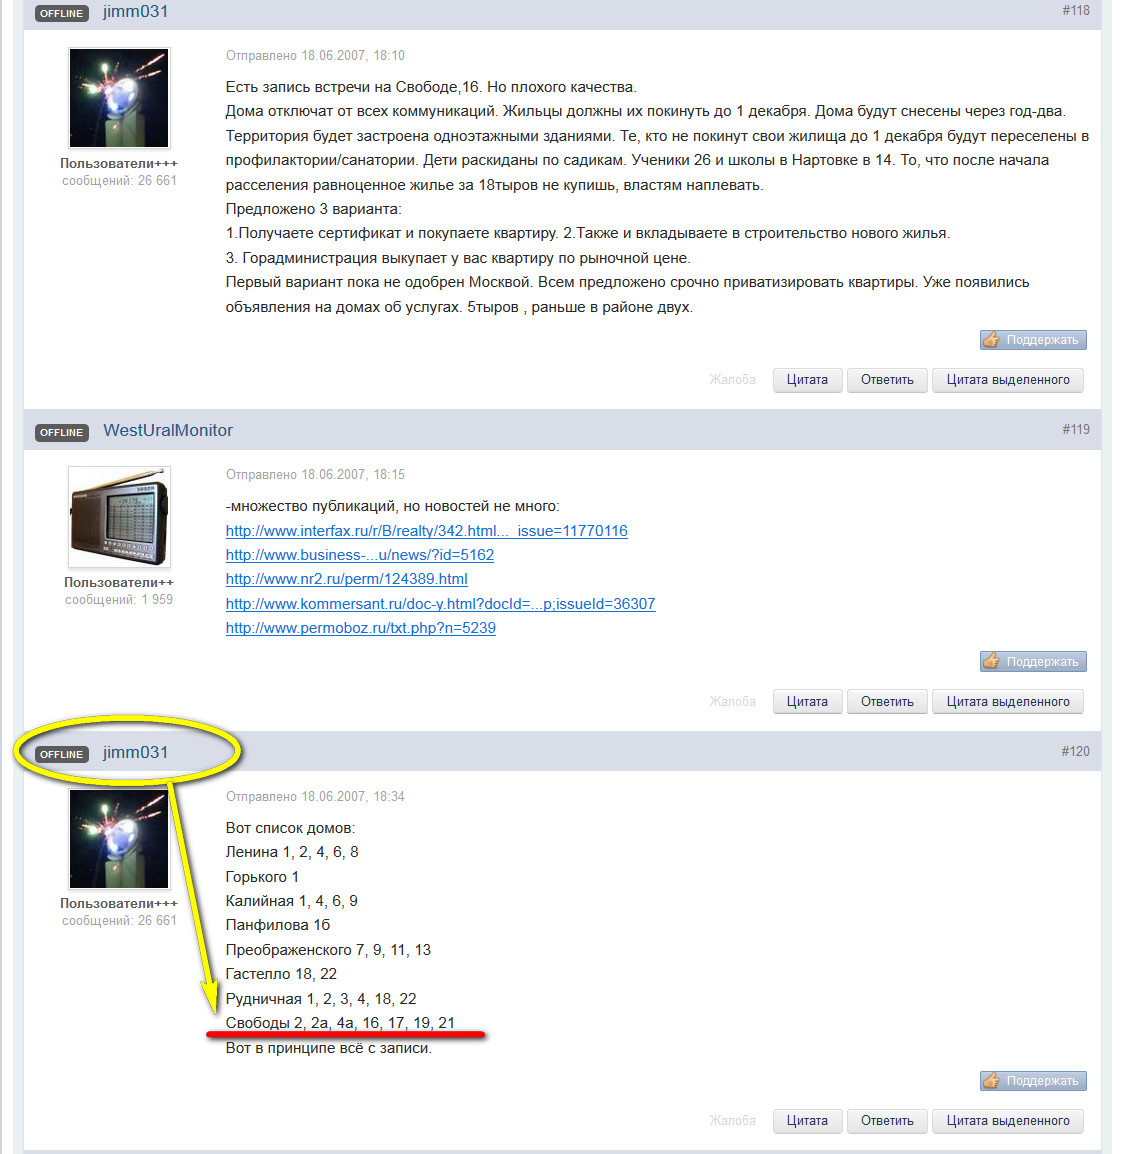Open the permoboz.ru link

(x=361, y=628)
